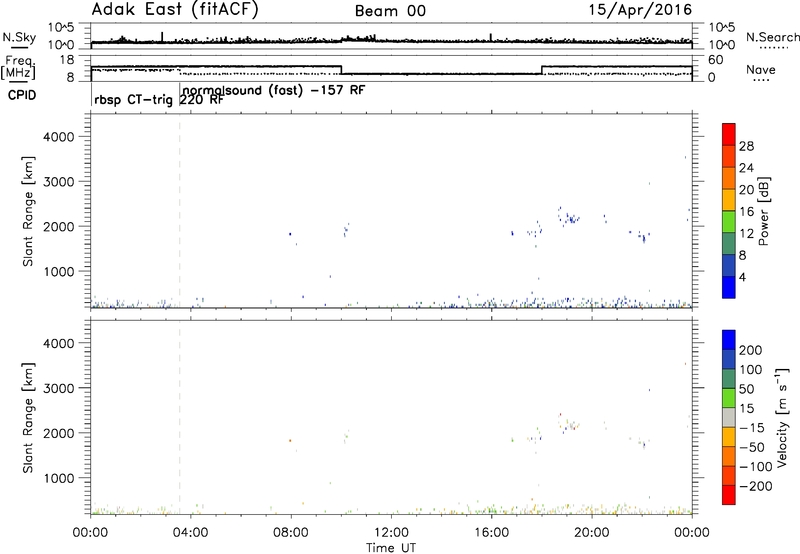Click the 'CPID' row label

pos(22,95)
